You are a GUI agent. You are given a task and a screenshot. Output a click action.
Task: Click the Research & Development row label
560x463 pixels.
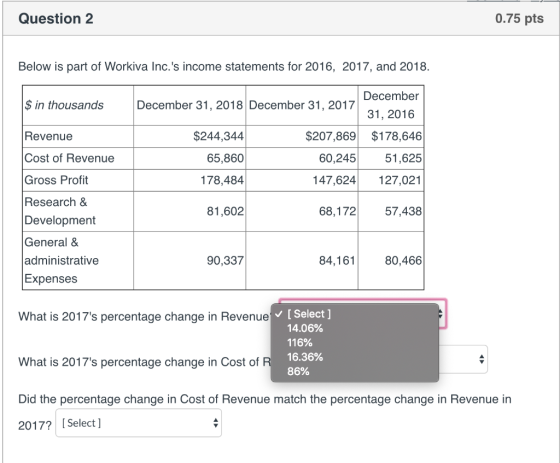point(78,211)
